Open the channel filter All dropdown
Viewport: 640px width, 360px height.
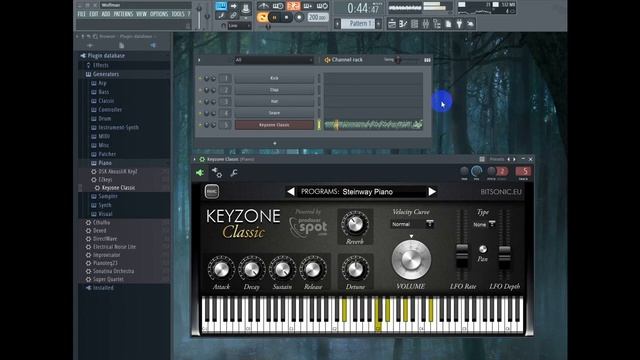(x=273, y=60)
